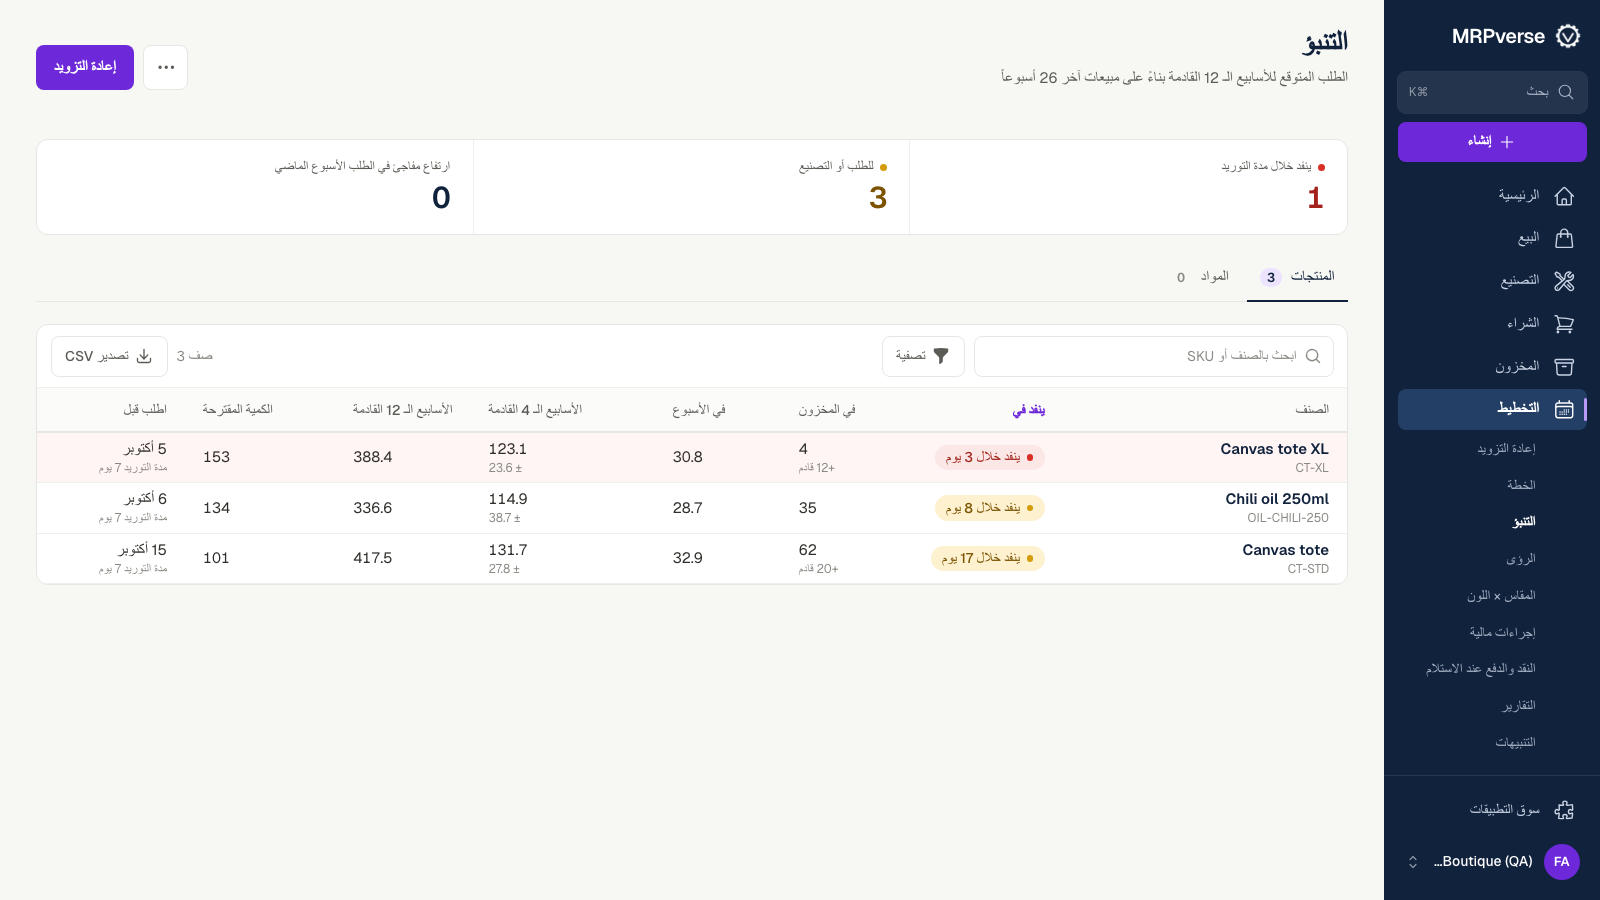
Task: Click the إنشاء create button
Action: tap(1492, 142)
